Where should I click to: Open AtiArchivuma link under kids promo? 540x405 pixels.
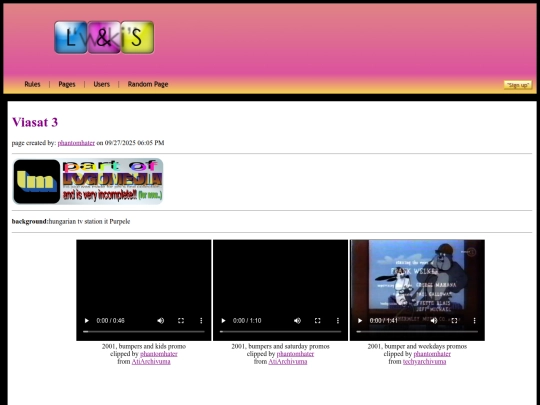pos(151,361)
